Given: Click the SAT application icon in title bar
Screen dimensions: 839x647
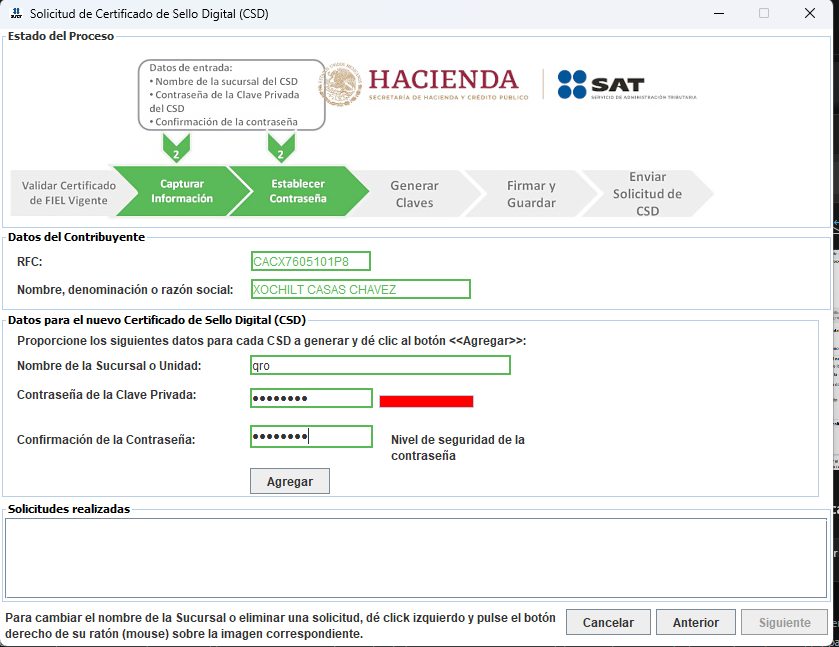Looking at the screenshot, I should pyautogui.click(x=16, y=13).
